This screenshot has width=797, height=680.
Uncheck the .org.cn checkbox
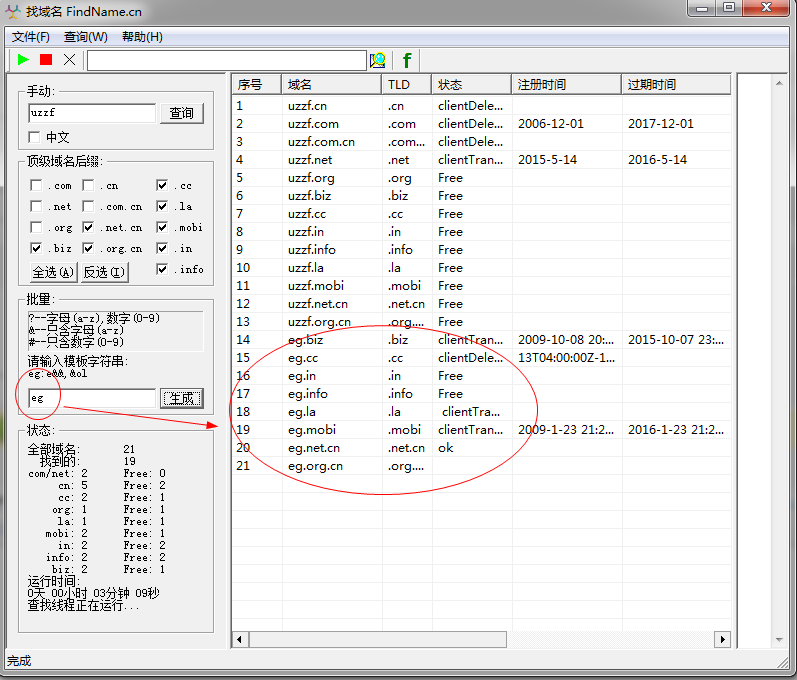coord(88,248)
